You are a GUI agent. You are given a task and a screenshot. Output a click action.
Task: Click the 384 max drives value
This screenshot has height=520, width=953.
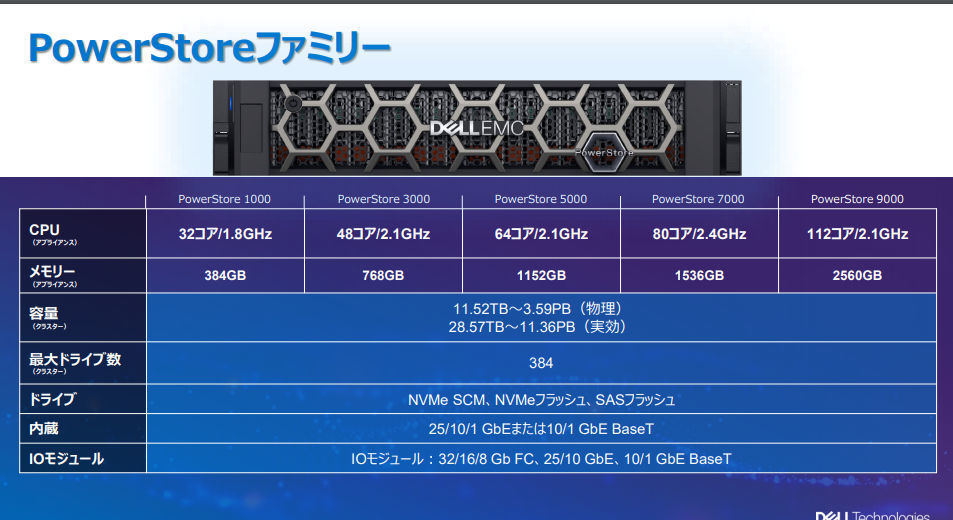click(541, 363)
